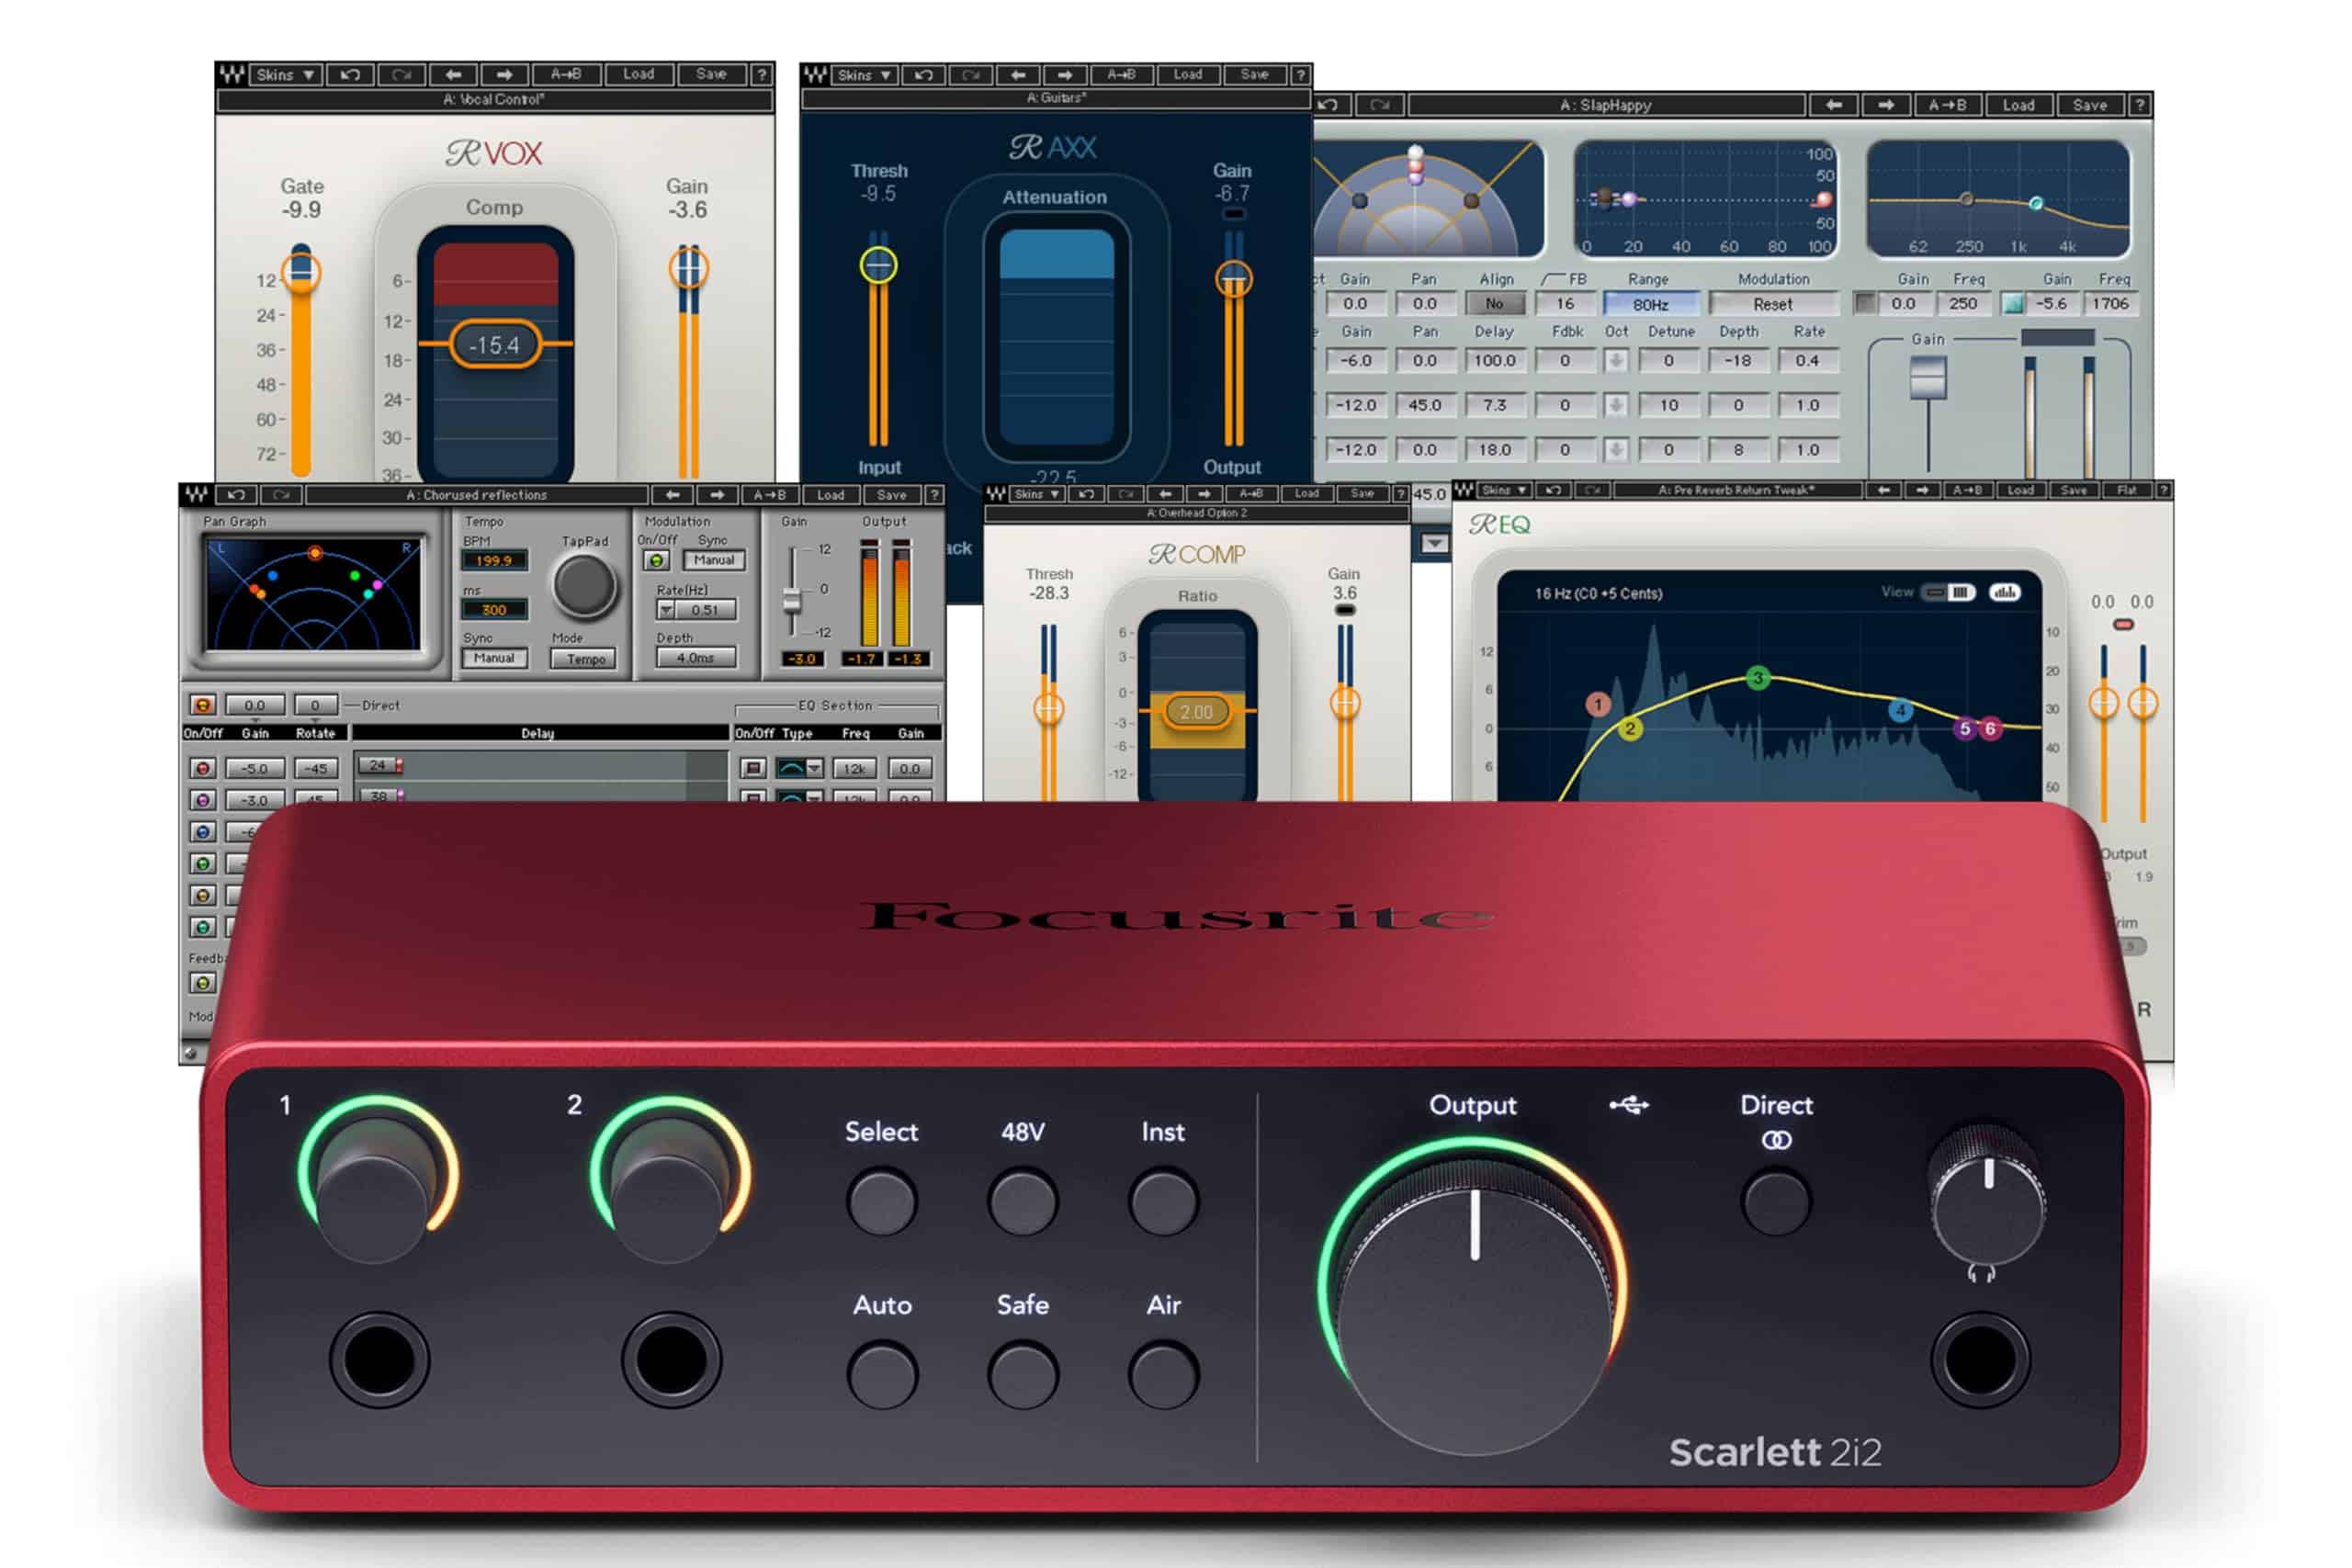Click the A→B compare icon in RVox
This screenshot has width=2352, height=1568.
pos(567,76)
